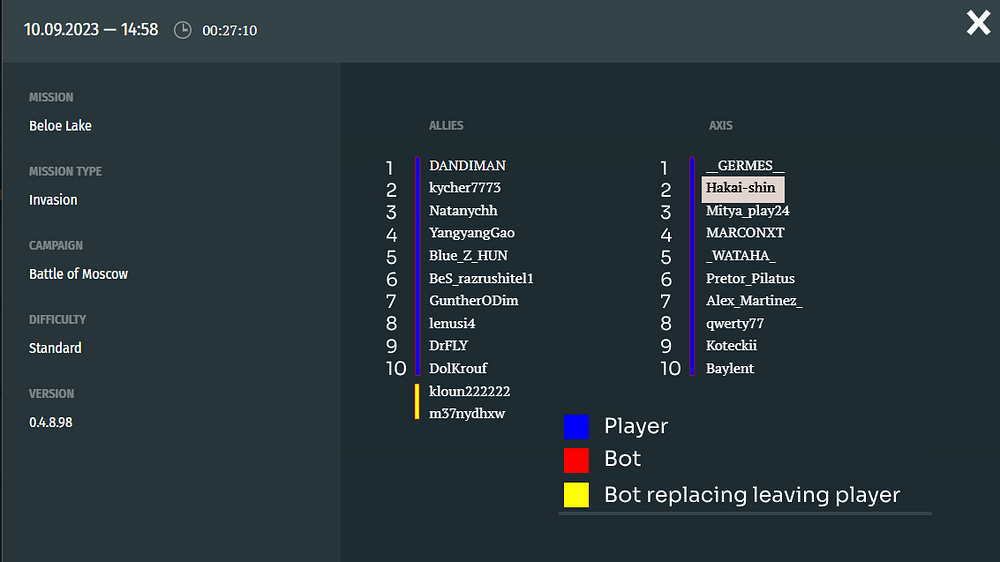Click player name Mitya_play24
Viewport: 1000px width, 562px height.
point(748,211)
